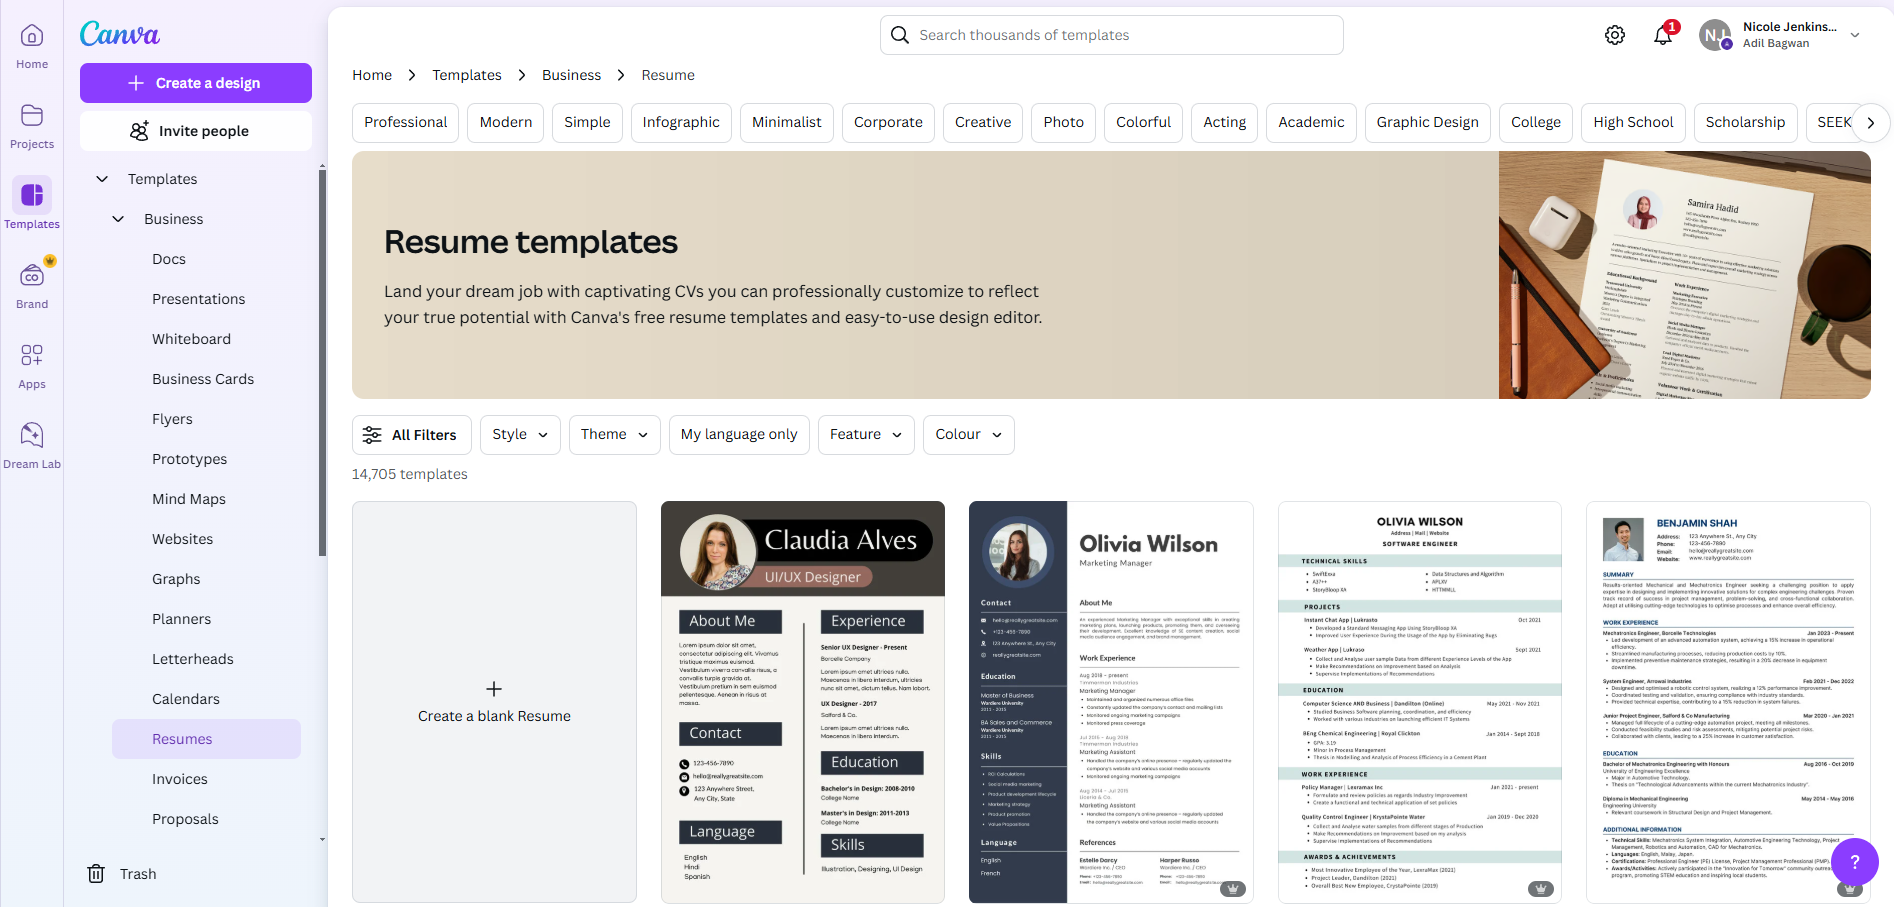Select the Graphic Design category chip

pos(1428,123)
